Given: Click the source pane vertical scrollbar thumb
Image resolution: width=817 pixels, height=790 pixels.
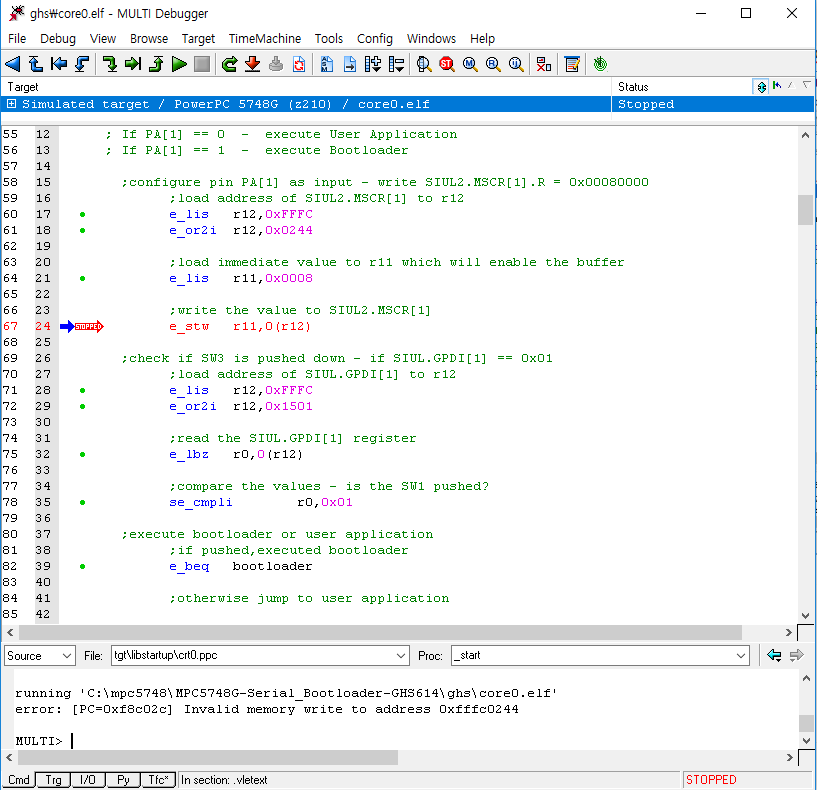Looking at the screenshot, I should pyautogui.click(x=805, y=209).
